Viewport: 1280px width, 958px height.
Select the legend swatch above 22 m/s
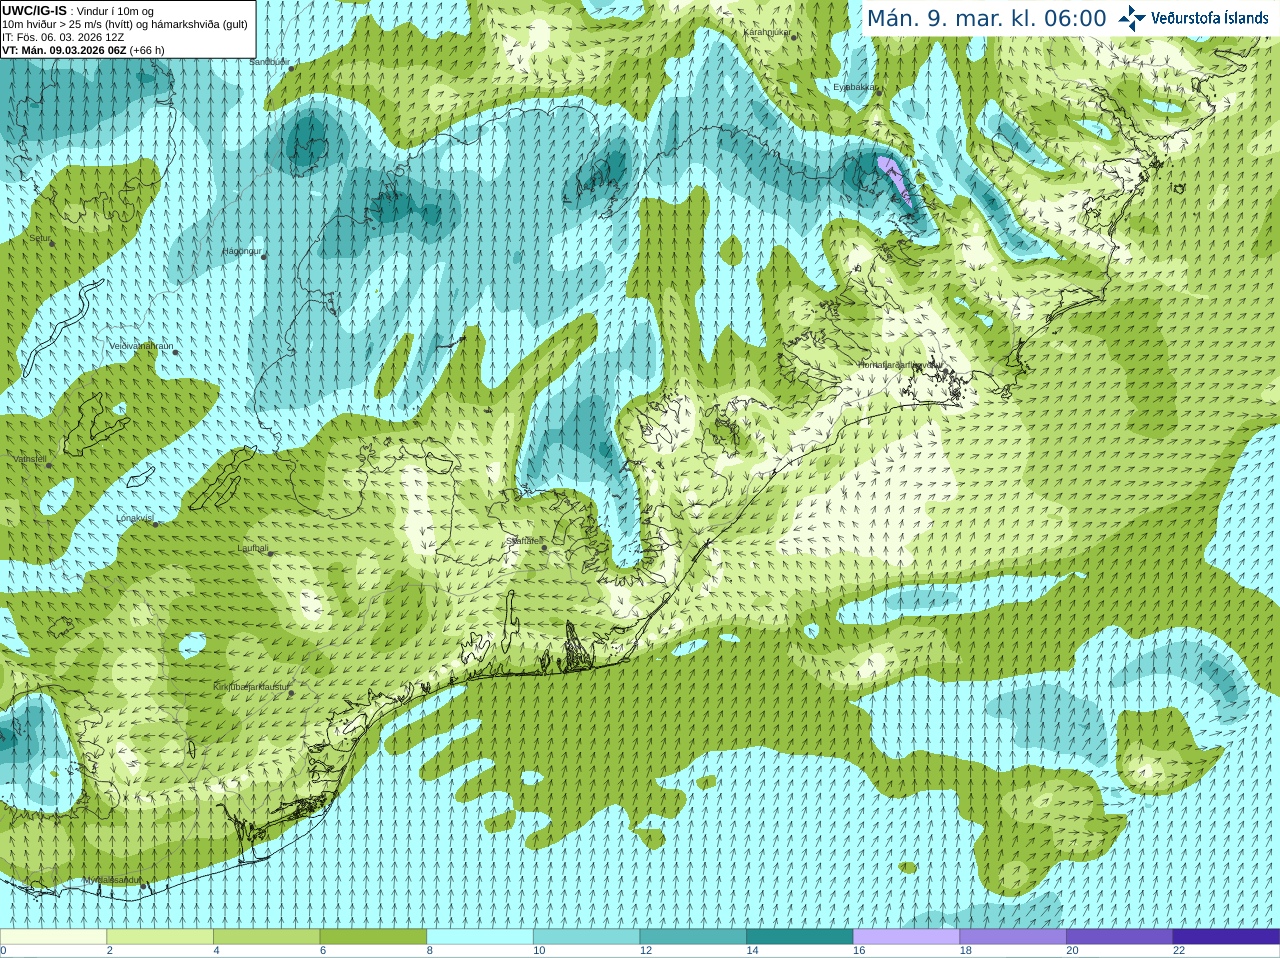click(x=1226, y=937)
